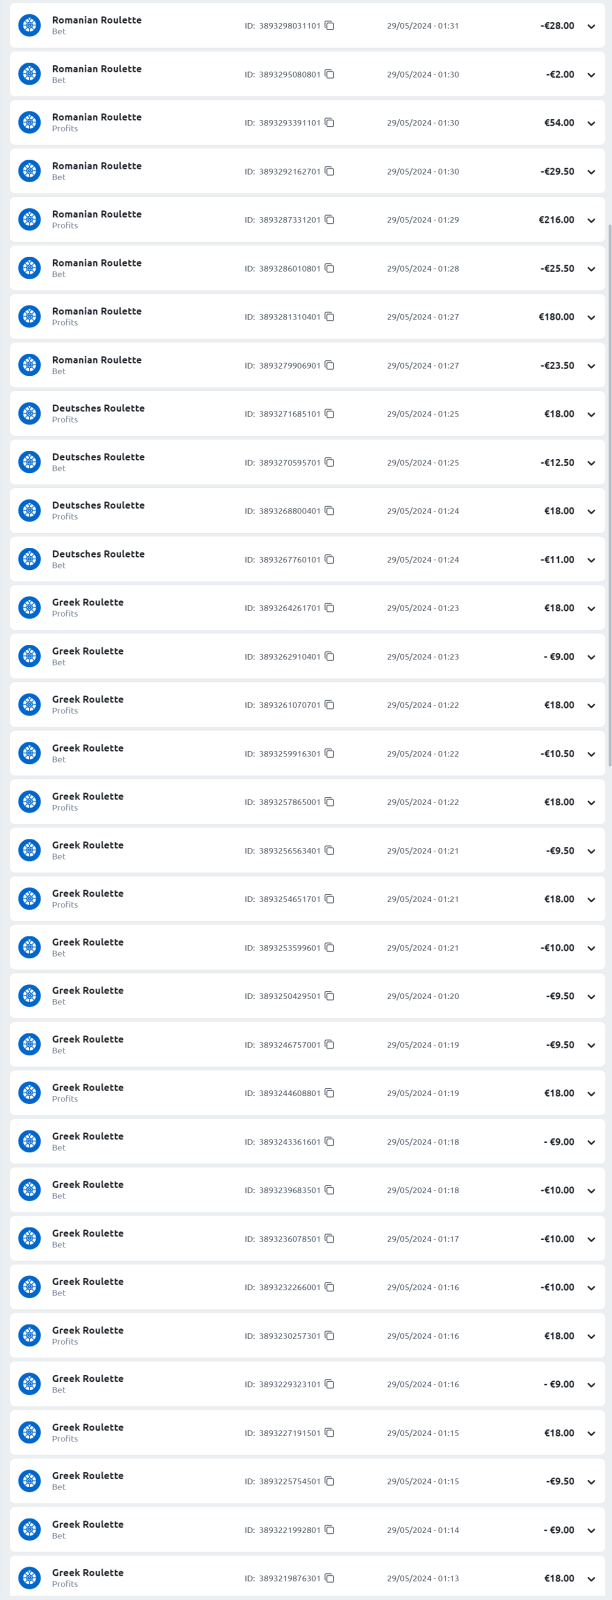Open Deutsches Roulette profit ID 3893268800401

[307, 511]
